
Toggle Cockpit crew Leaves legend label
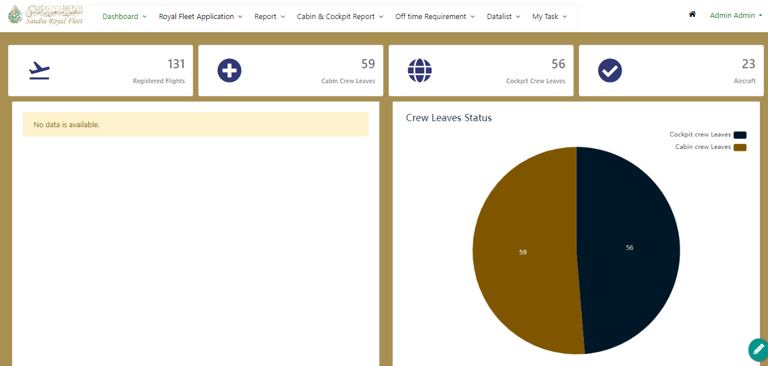[x=700, y=135]
